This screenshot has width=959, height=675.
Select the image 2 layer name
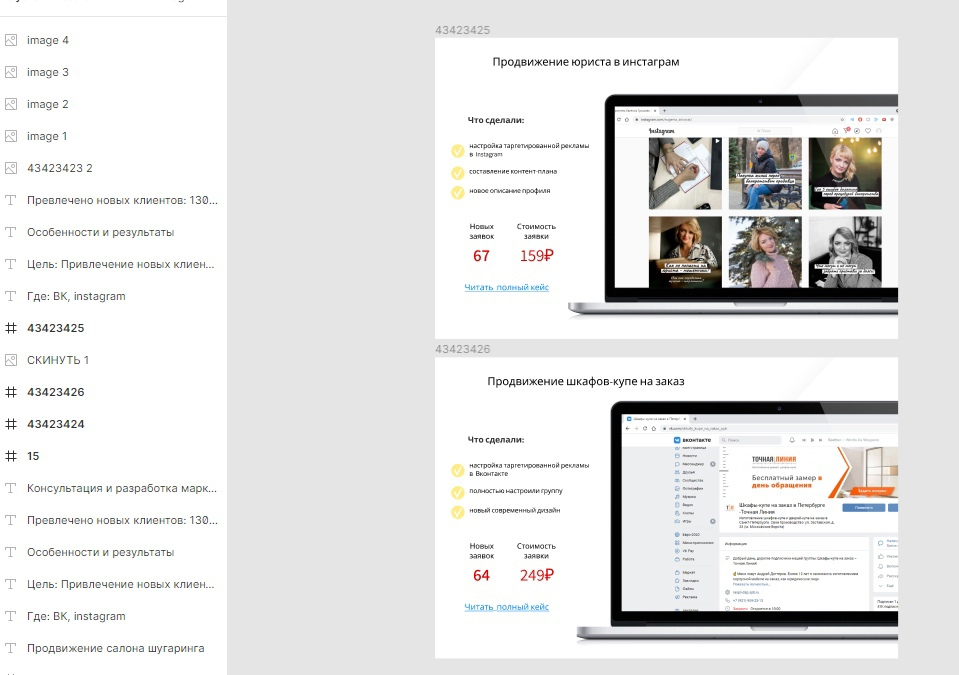(x=48, y=104)
